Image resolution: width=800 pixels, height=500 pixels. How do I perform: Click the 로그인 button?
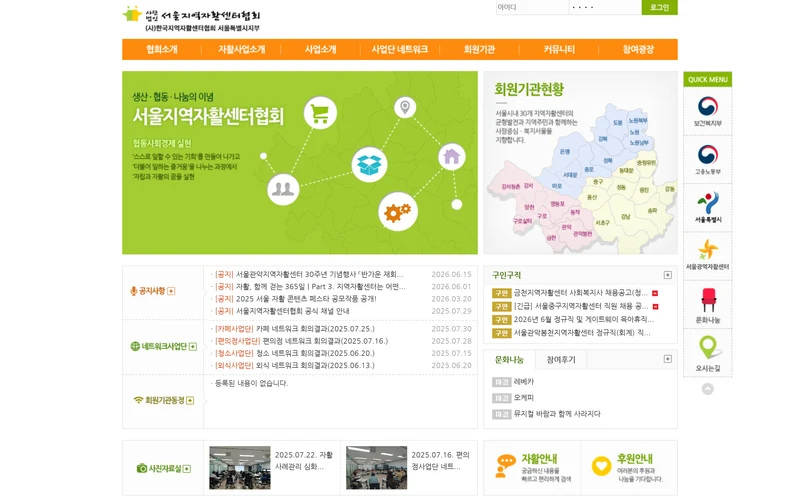pos(659,7)
